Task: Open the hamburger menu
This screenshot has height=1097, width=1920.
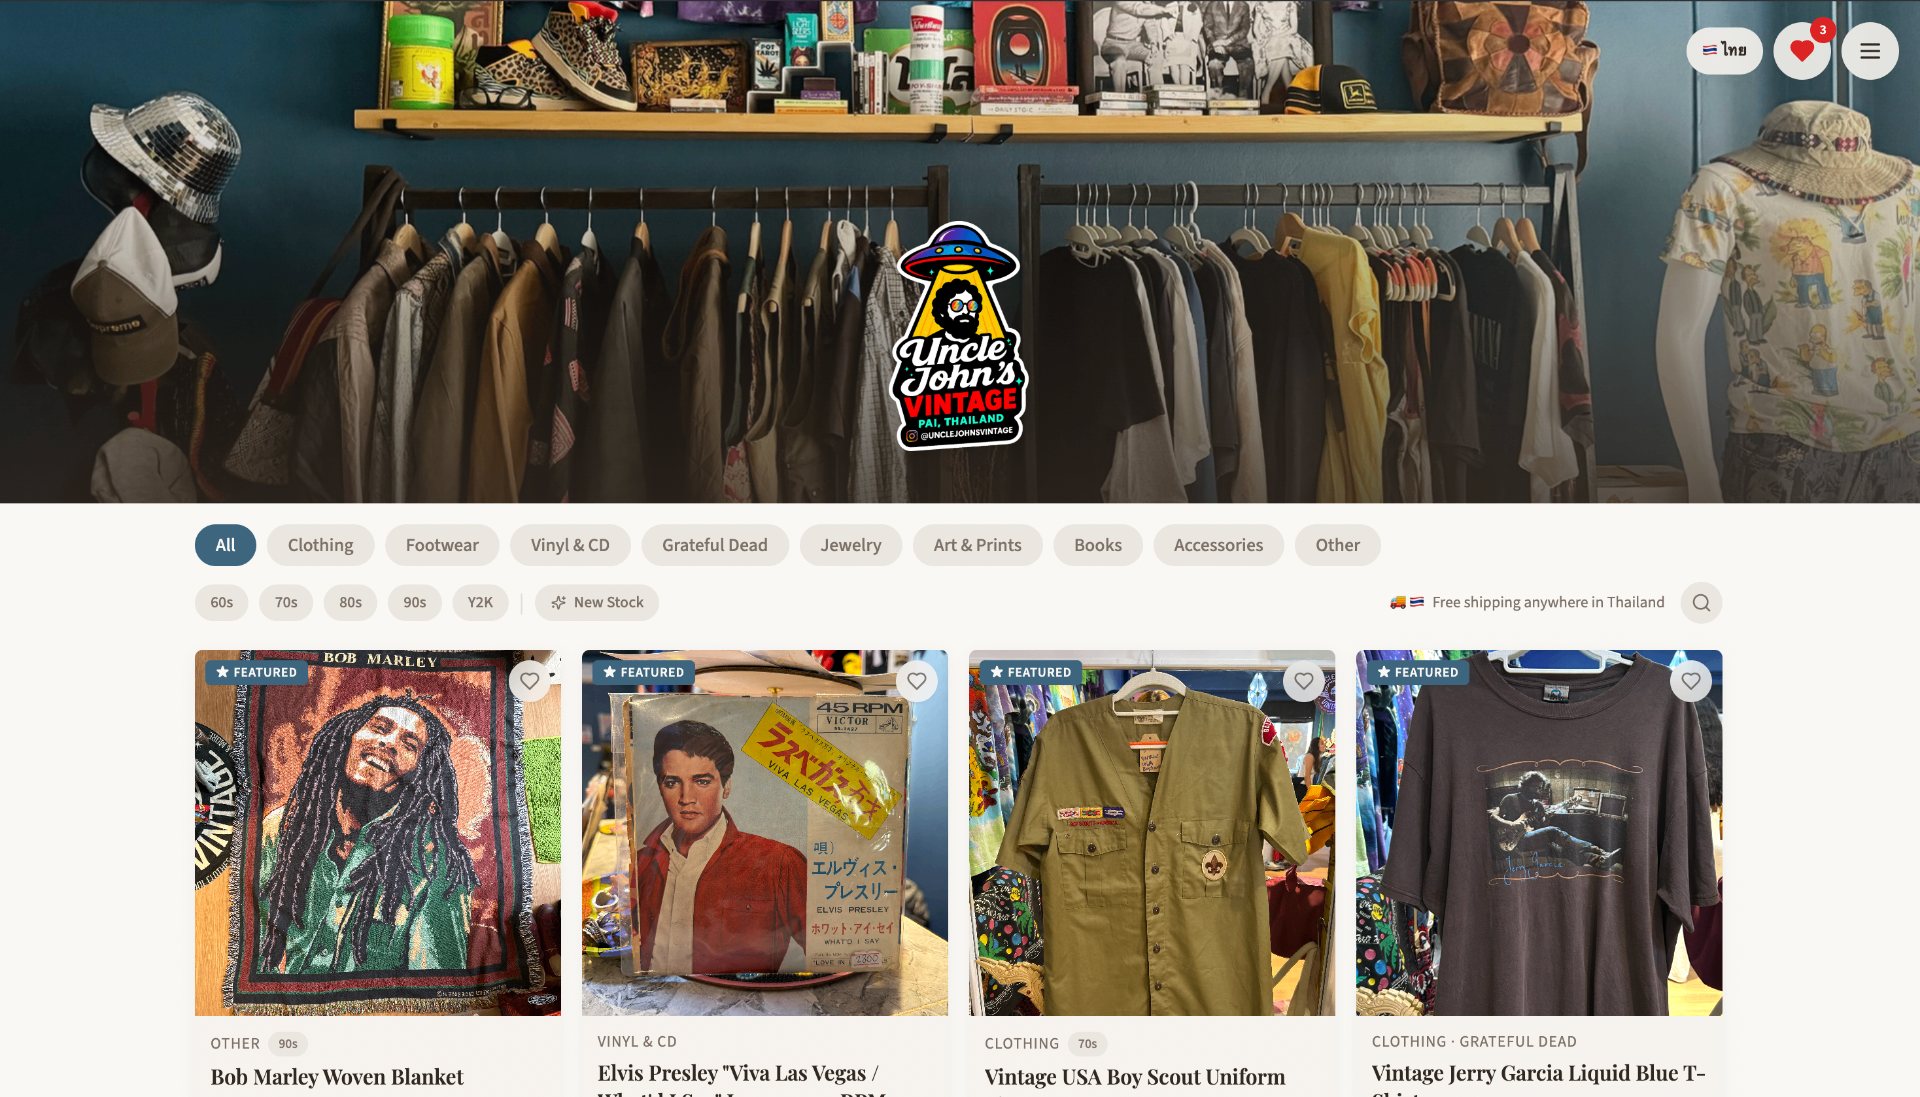Action: [1870, 51]
